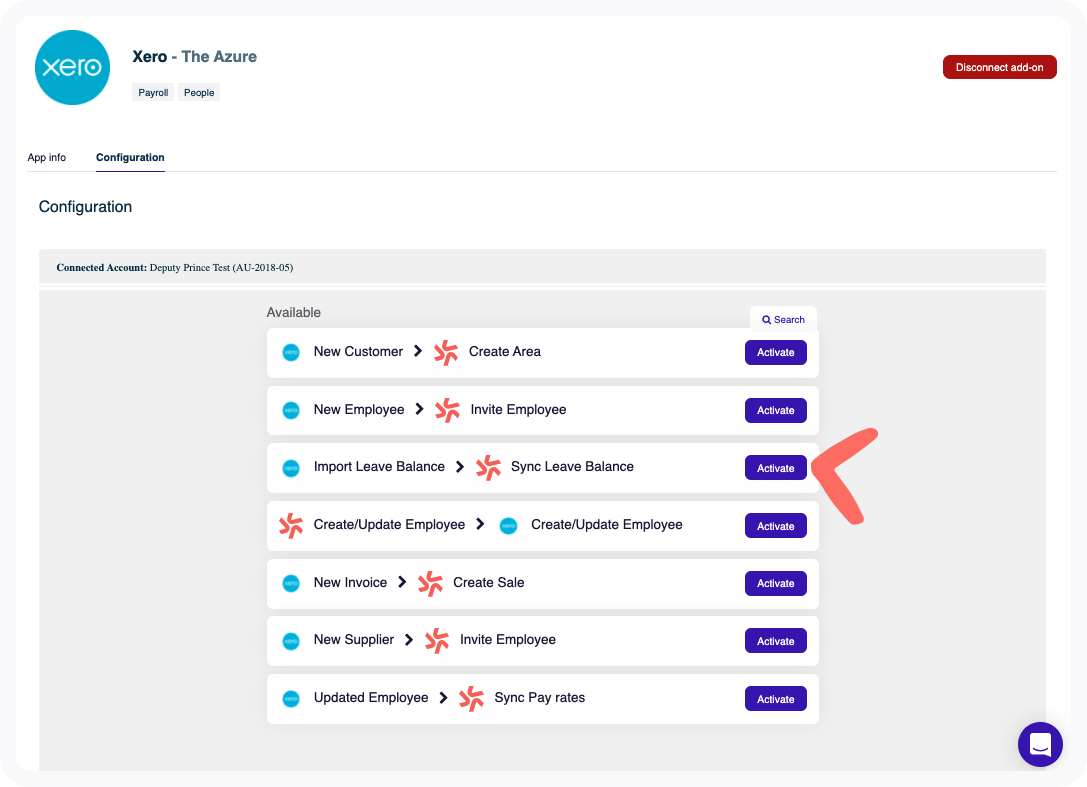This screenshot has width=1087, height=787.
Task: Click the Xero icon beside New Customer
Action: pyautogui.click(x=291, y=352)
